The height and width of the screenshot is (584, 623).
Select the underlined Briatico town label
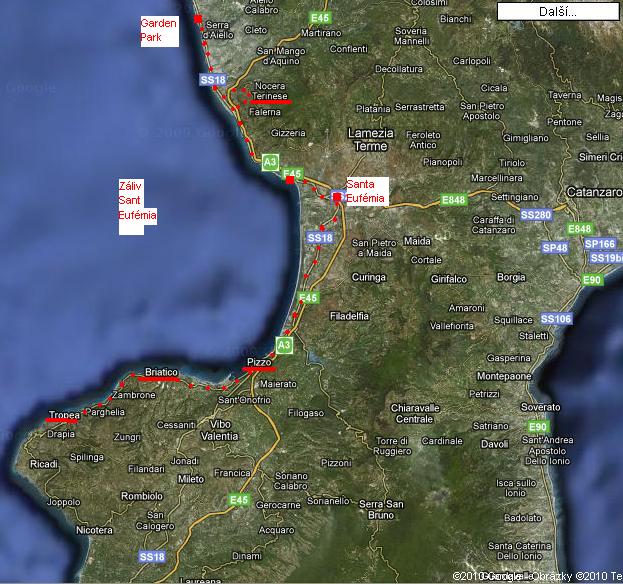pyautogui.click(x=160, y=371)
